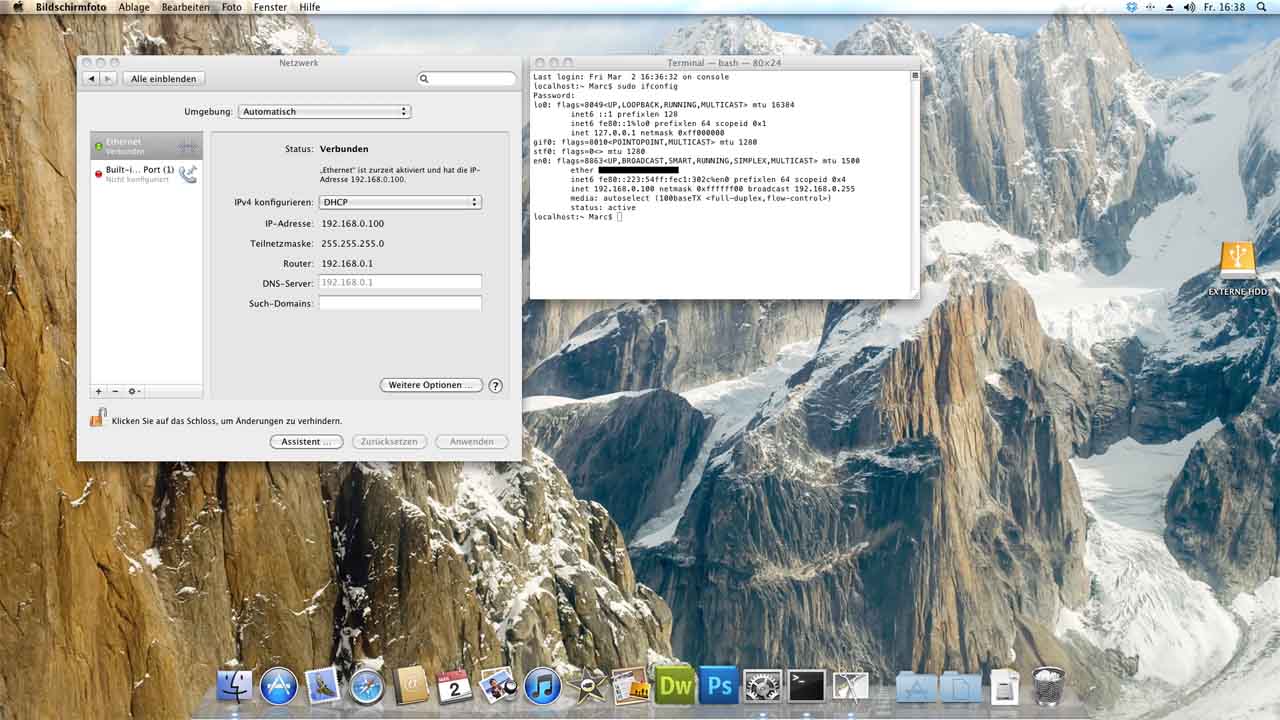The height and width of the screenshot is (720, 1280).
Task: Open the help button in Netzwerk
Action: [495, 385]
